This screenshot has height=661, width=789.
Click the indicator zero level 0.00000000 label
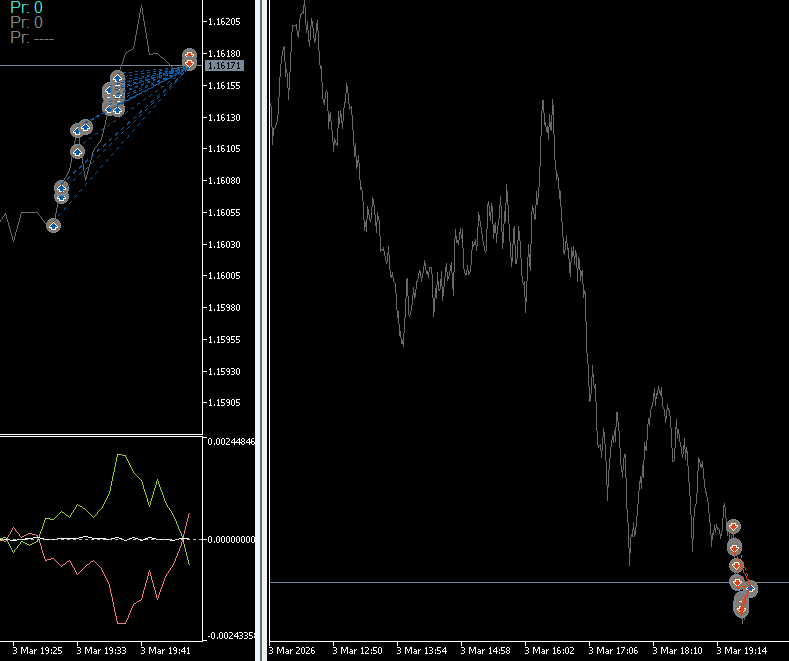coord(231,540)
